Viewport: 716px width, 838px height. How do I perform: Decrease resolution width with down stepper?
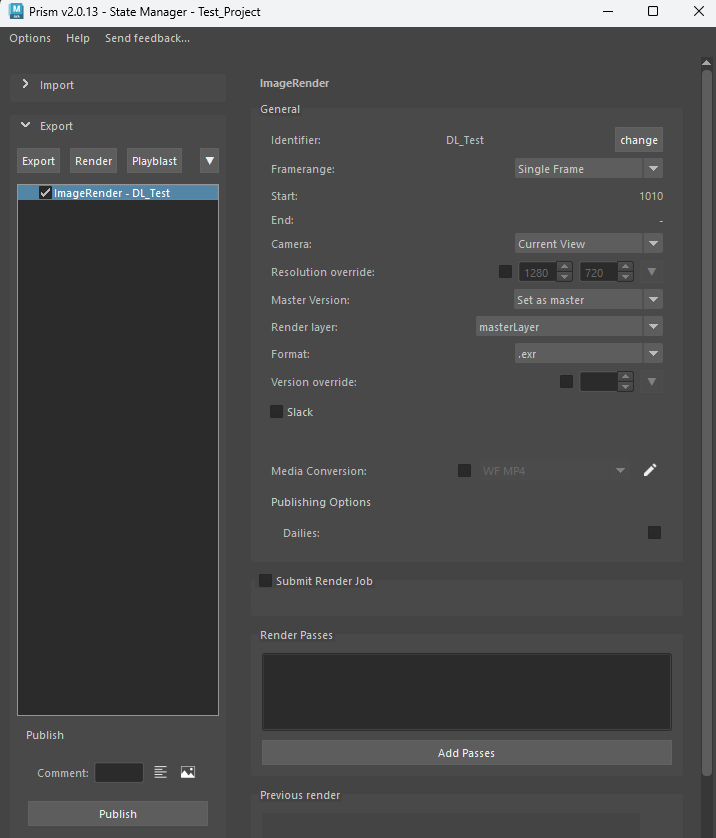click(564, 277)
